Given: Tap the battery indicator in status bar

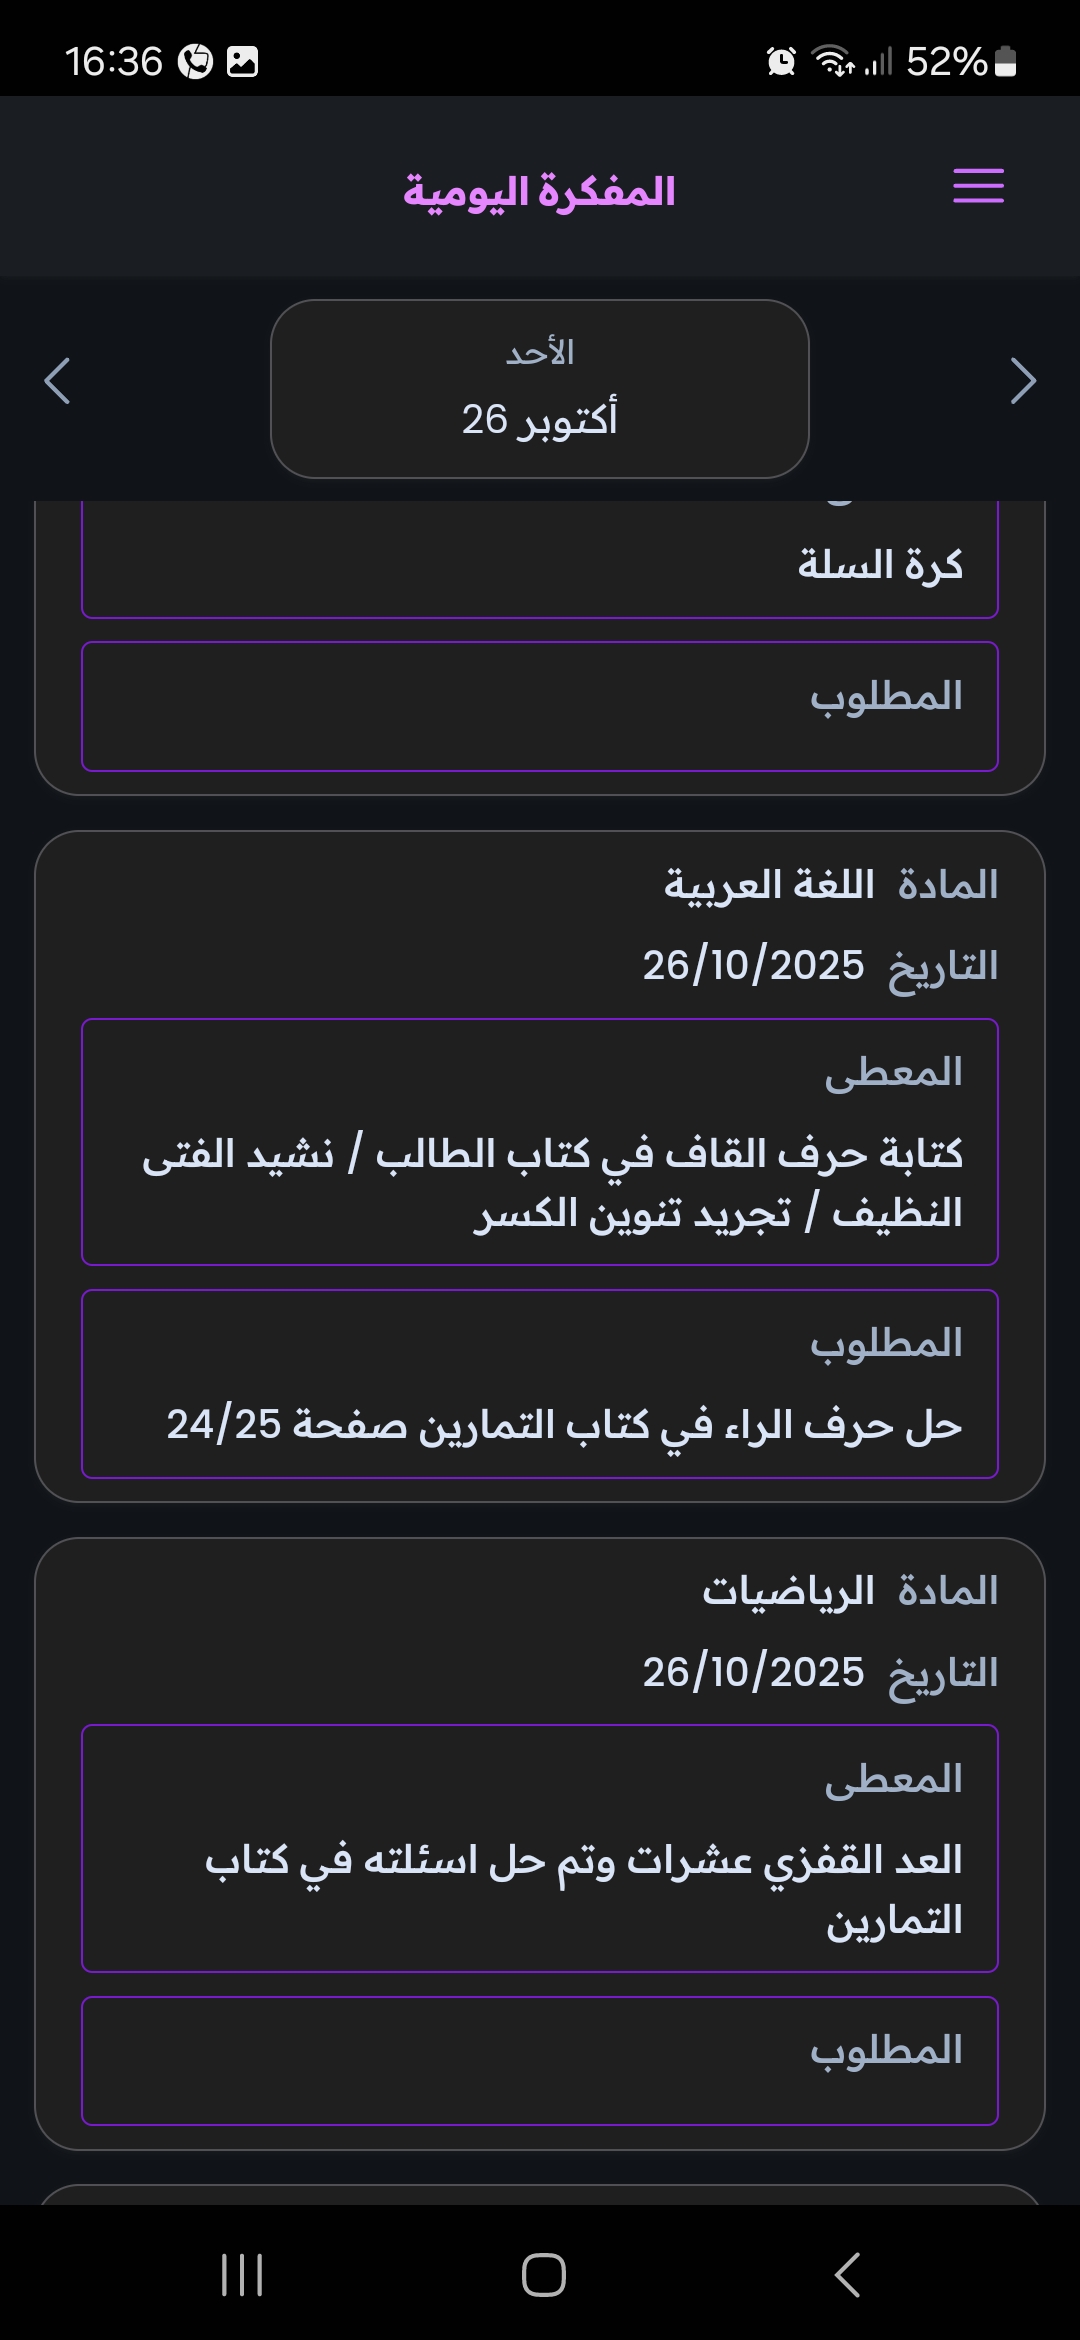Looking at the screenshot, I should 1006,62.
